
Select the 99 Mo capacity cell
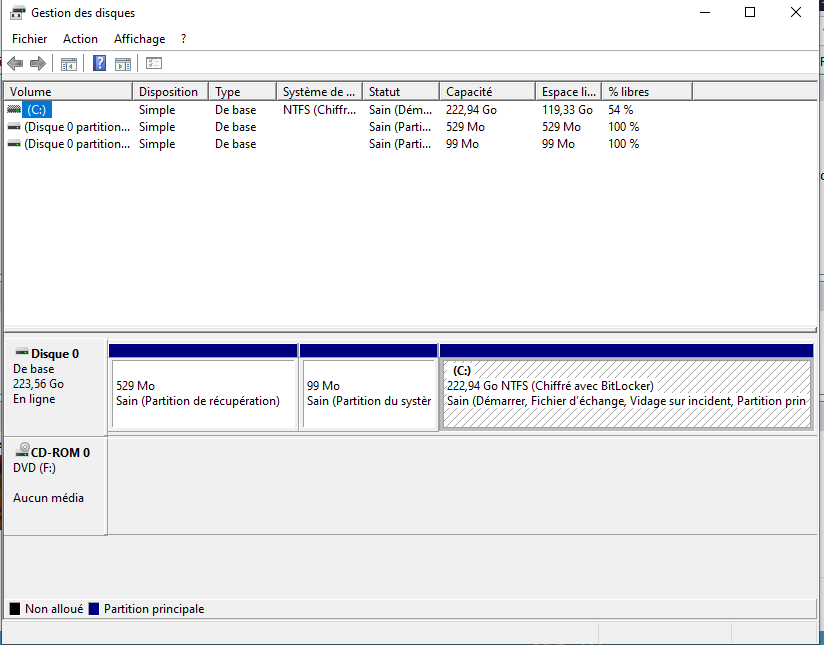click(x=462, y=144)
